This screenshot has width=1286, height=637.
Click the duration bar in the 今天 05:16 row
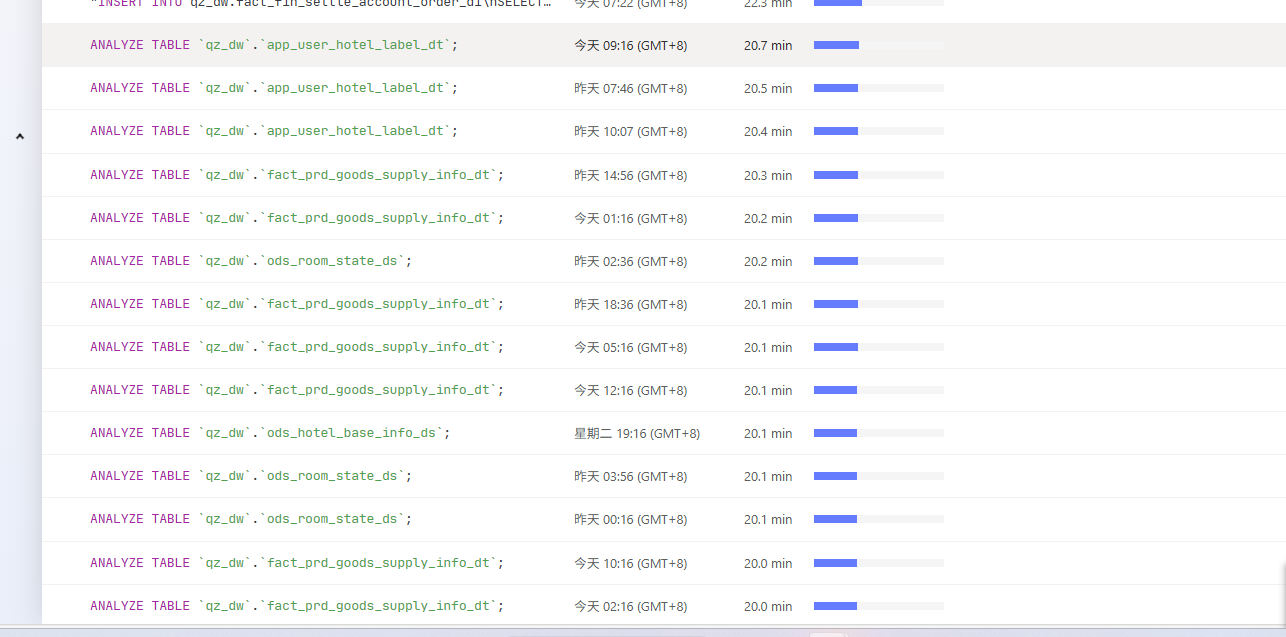click(878, 347)
